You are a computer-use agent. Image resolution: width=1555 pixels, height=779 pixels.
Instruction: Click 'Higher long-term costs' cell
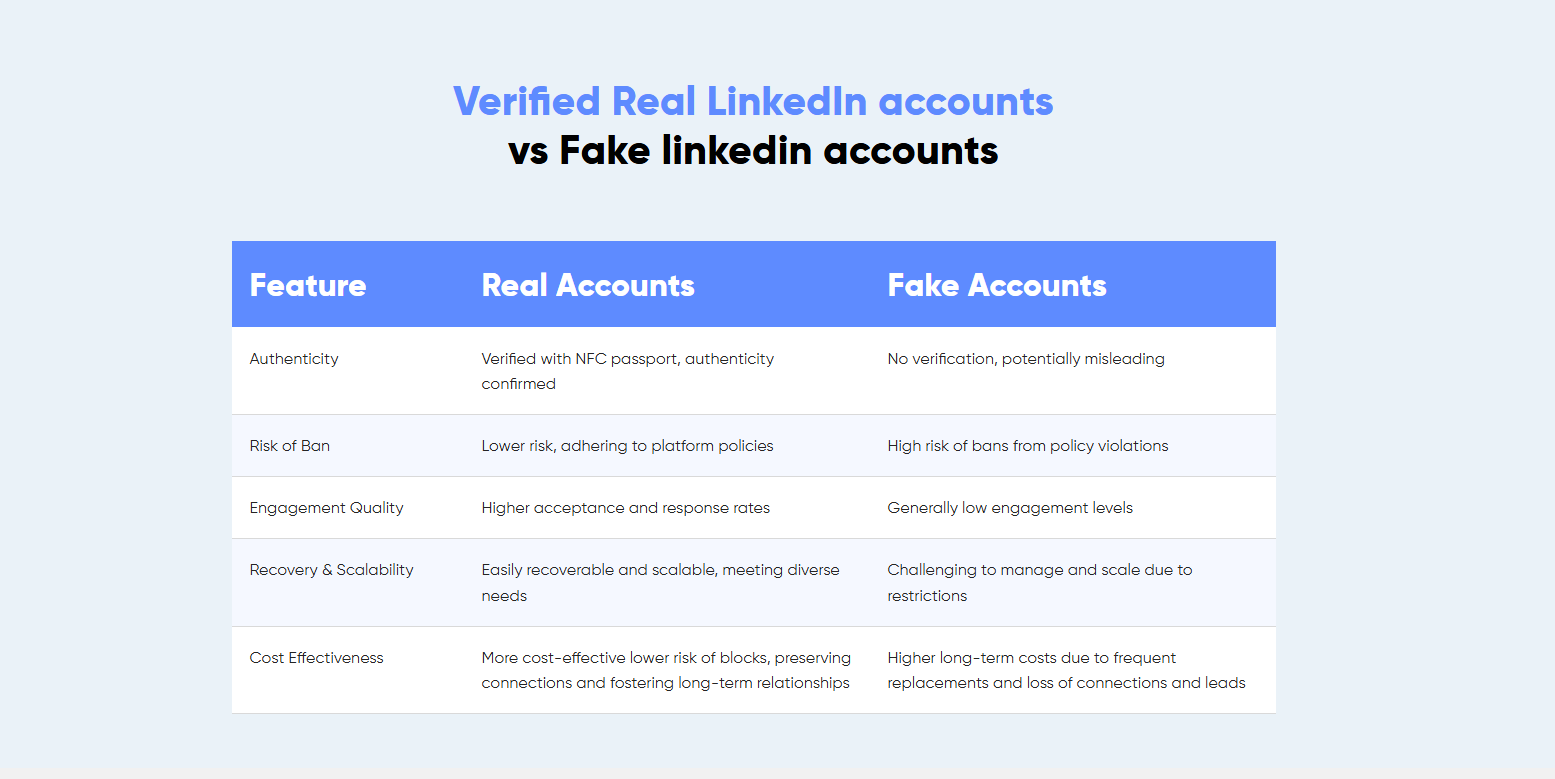click(x=1066, y=670)
